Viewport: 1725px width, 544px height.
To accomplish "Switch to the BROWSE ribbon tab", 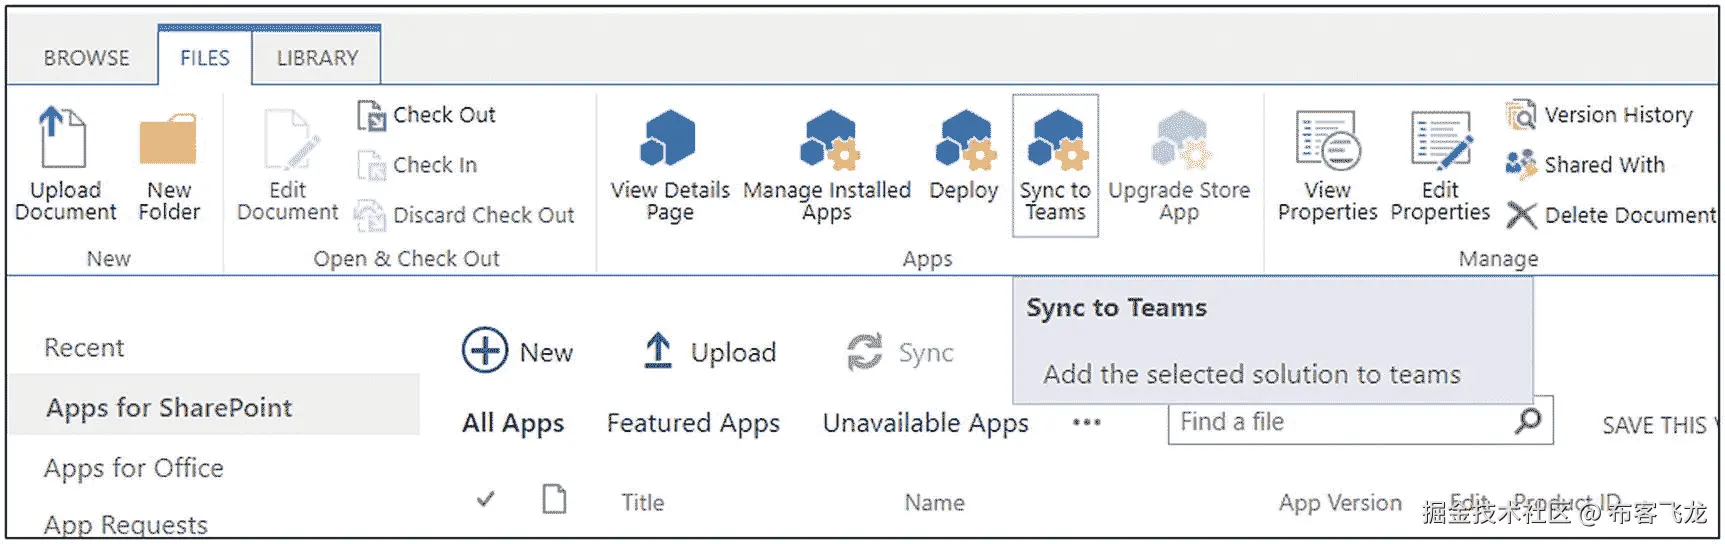I will (x=87, y=58).
